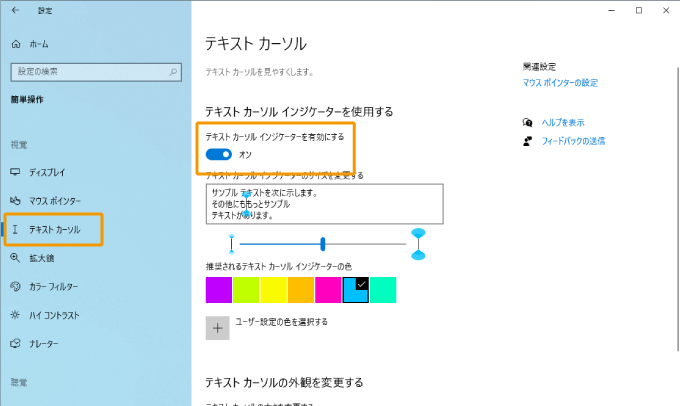
Task: Click the 簡単操作 sidebar heading
Action: [x=27, y=99]
